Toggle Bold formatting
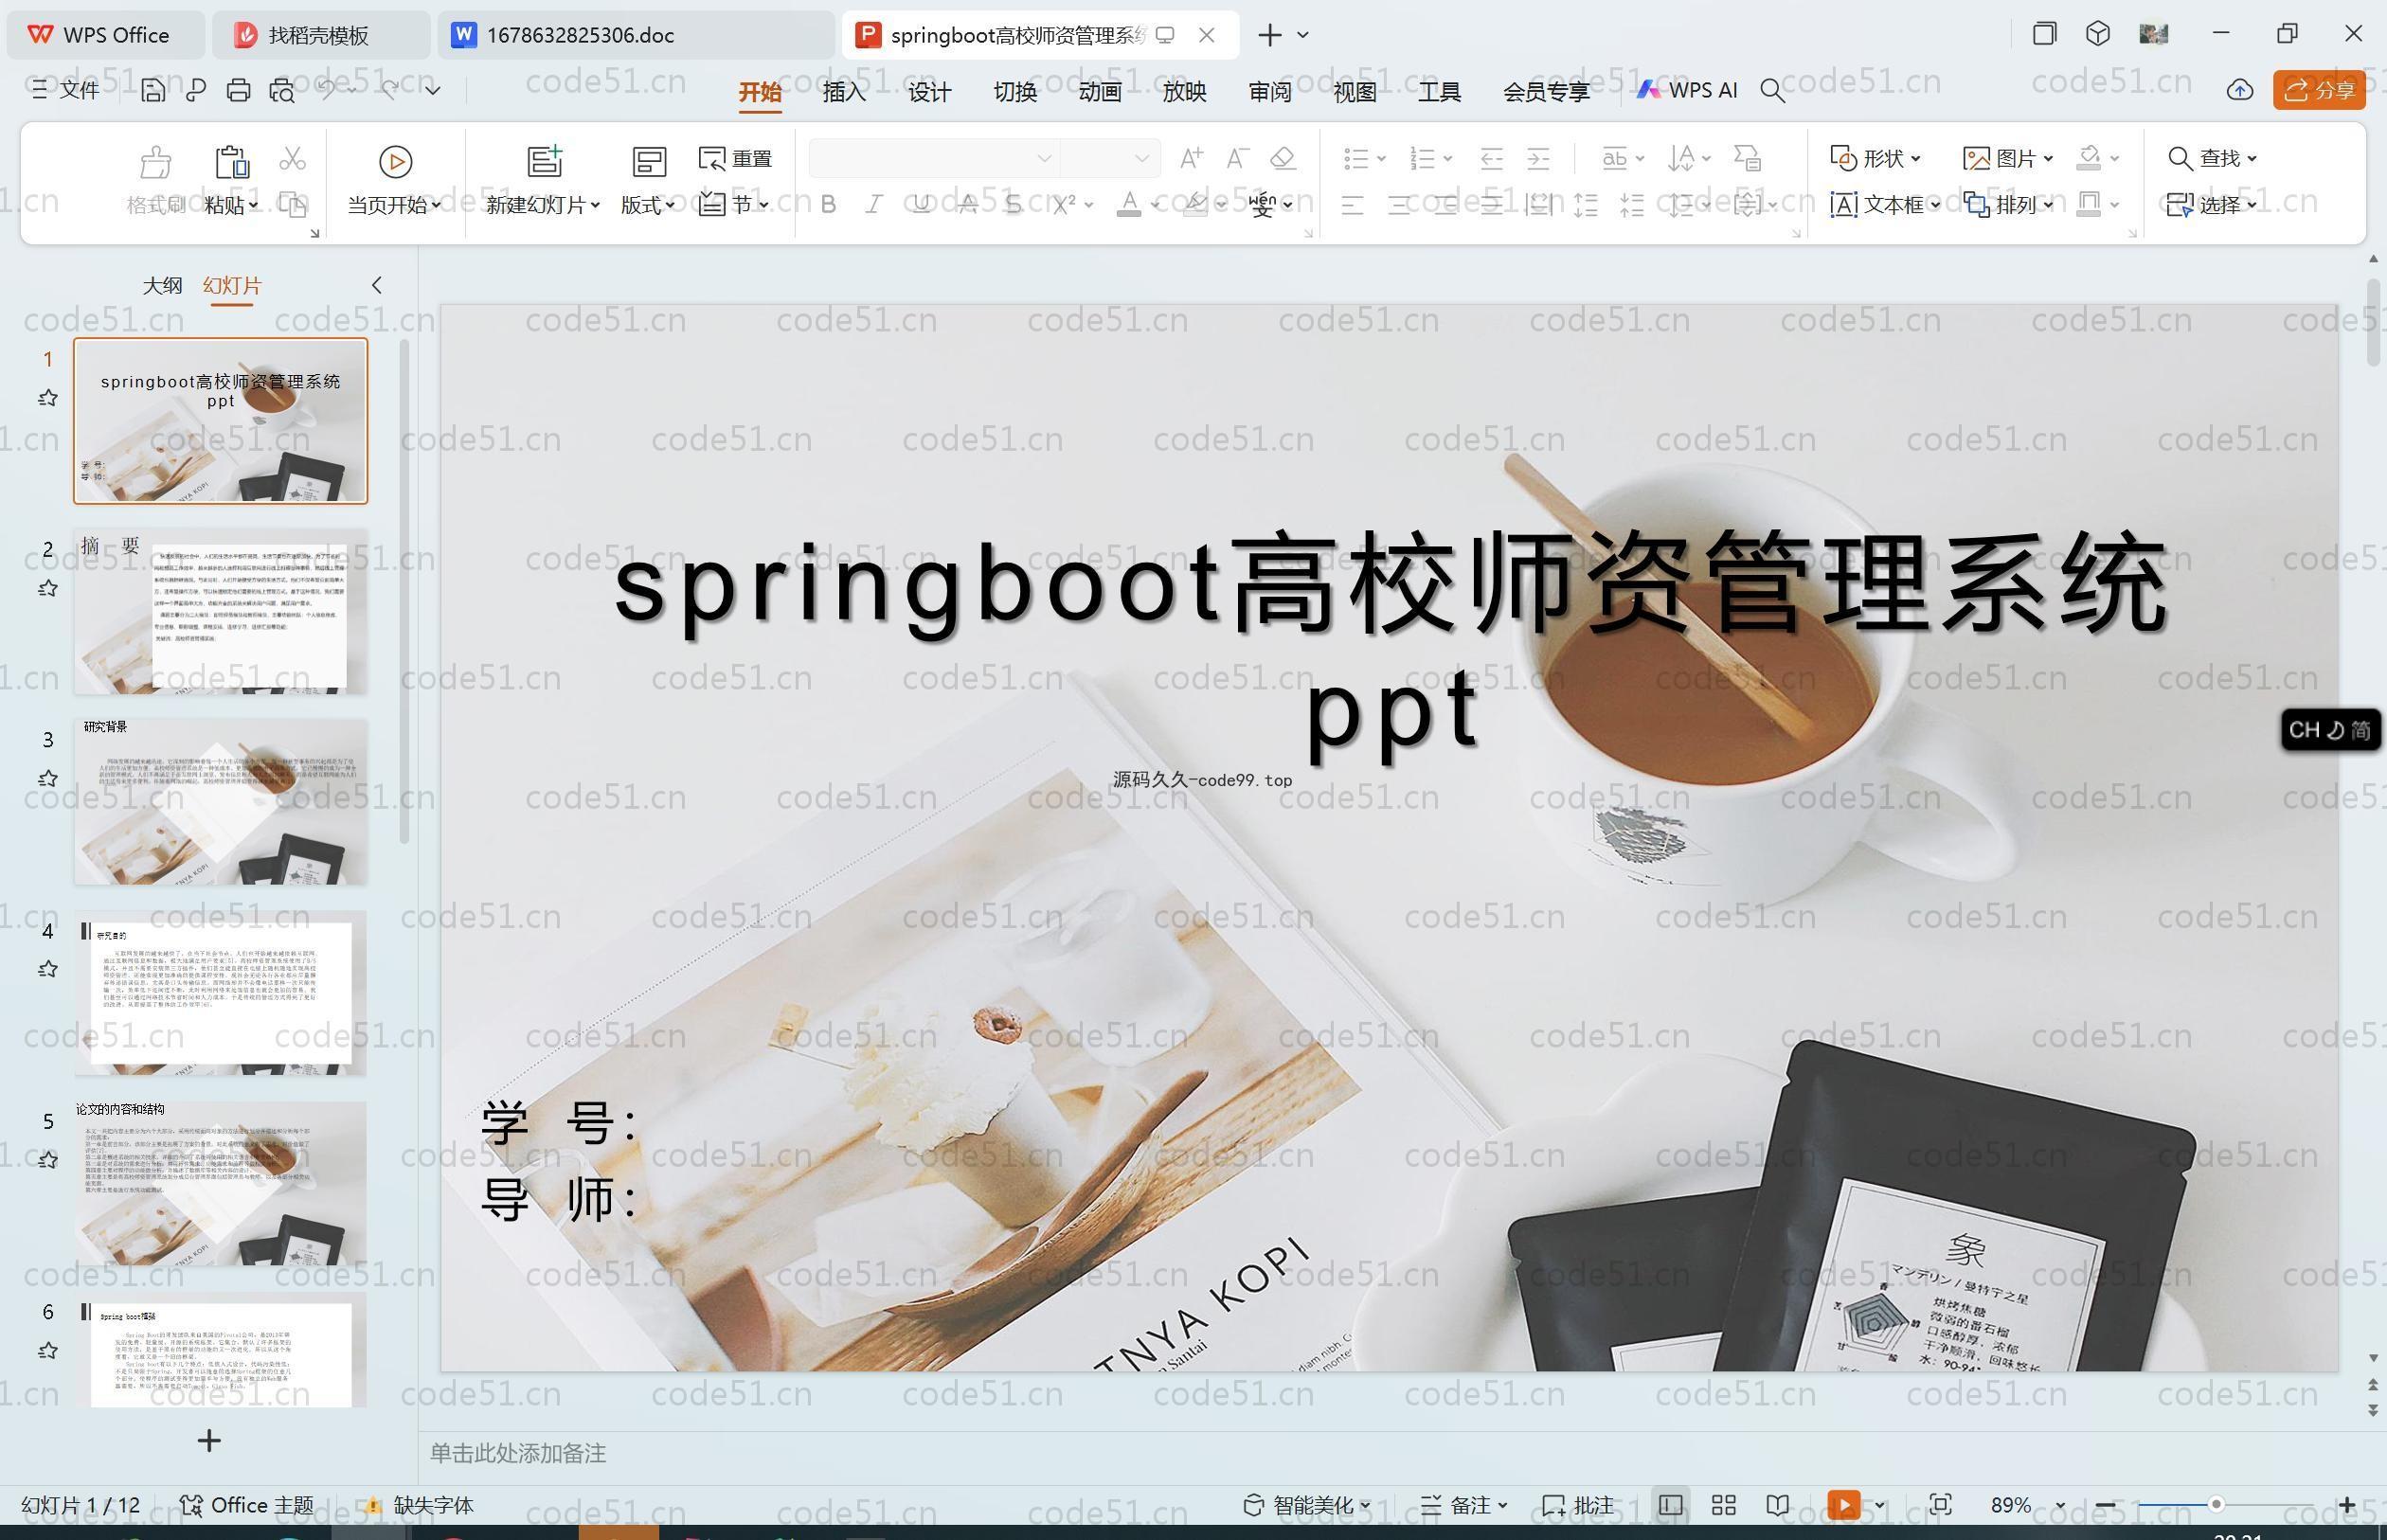Image resolution: width=2387 pixels, height=1540 pixels. coord(828,205)
